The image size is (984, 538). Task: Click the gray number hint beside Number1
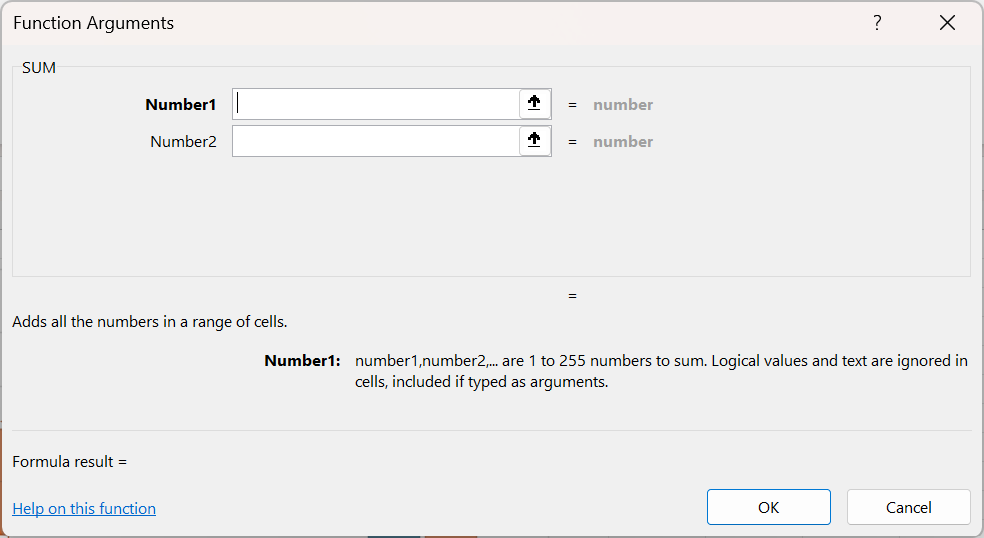click(x=623, y=105)
